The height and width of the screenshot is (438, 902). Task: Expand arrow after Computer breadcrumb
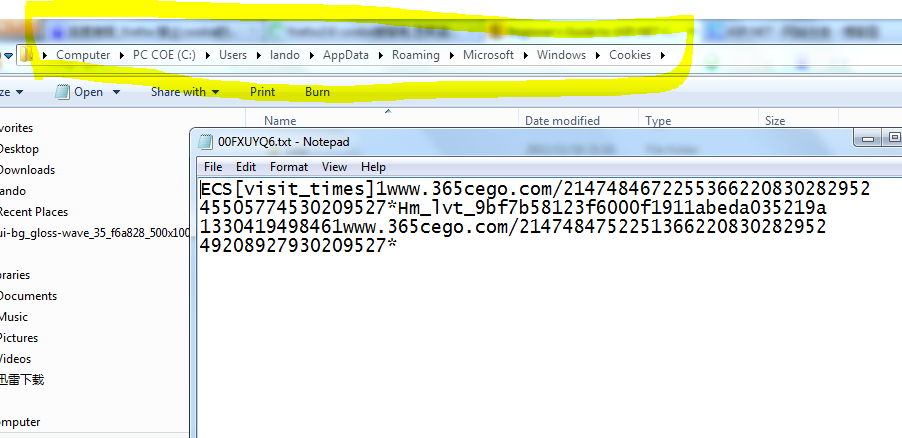[x=122, y=55]
